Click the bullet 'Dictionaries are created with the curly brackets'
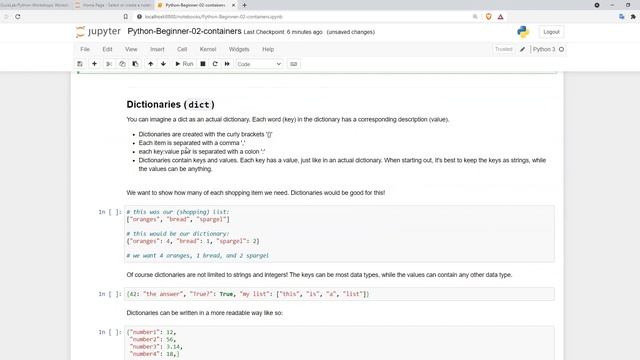Image resolution: width=640 pixels, height=360 pixels. click(205, 134)
